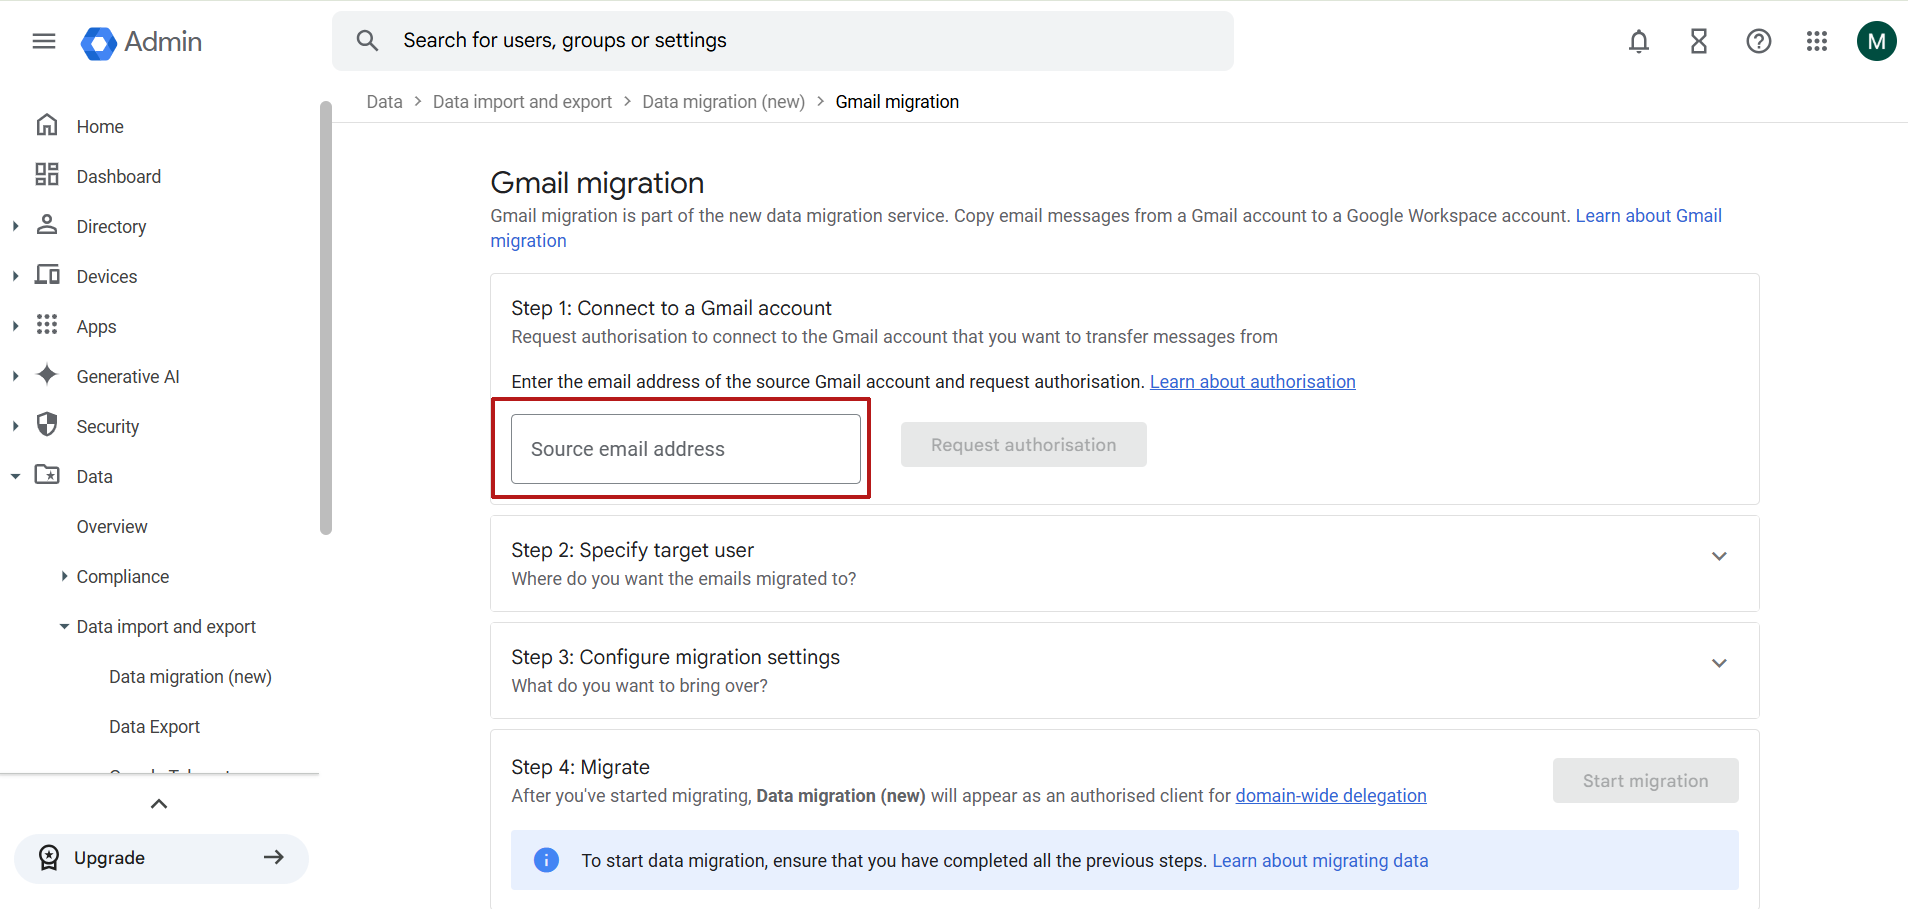
Task: Click the Step 4: Migrate heading
Action: point(580,768)
